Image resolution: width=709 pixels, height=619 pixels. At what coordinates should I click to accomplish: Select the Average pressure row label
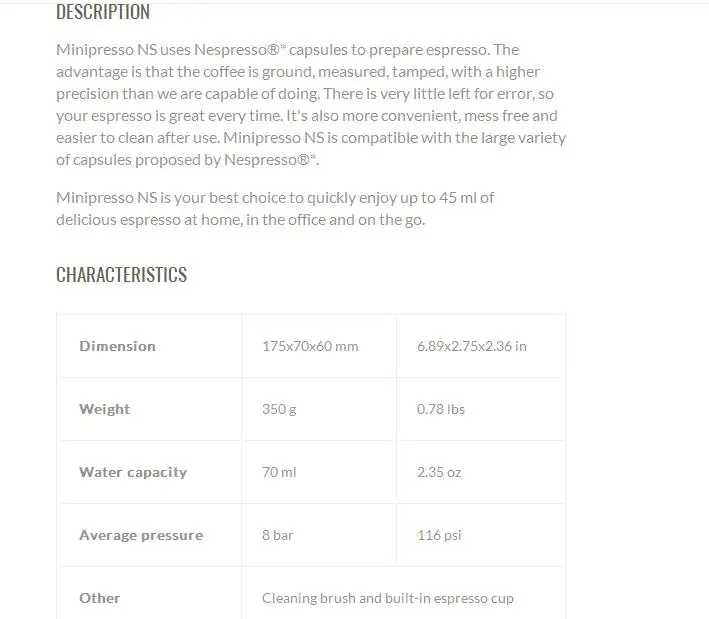141,535
